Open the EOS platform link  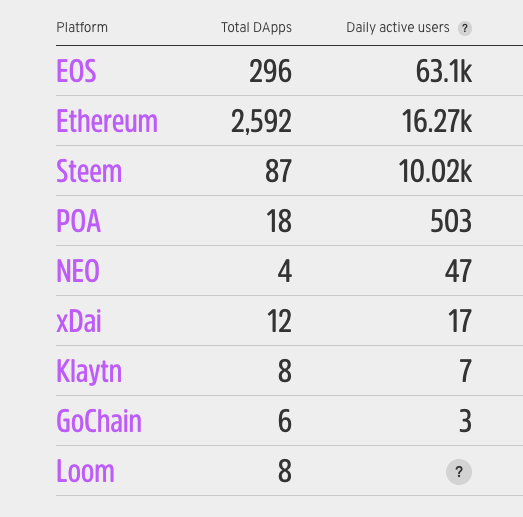tap(76, 71)
